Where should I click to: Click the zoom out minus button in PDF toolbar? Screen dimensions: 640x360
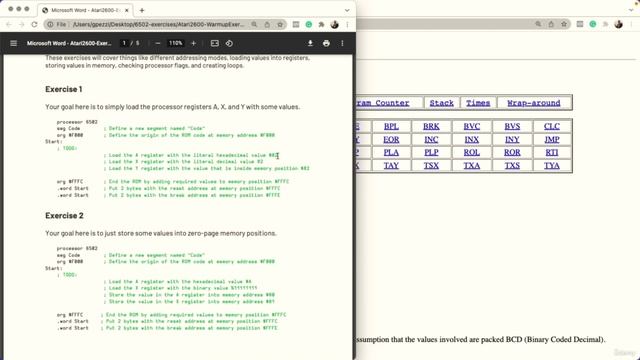coord(158,43)
